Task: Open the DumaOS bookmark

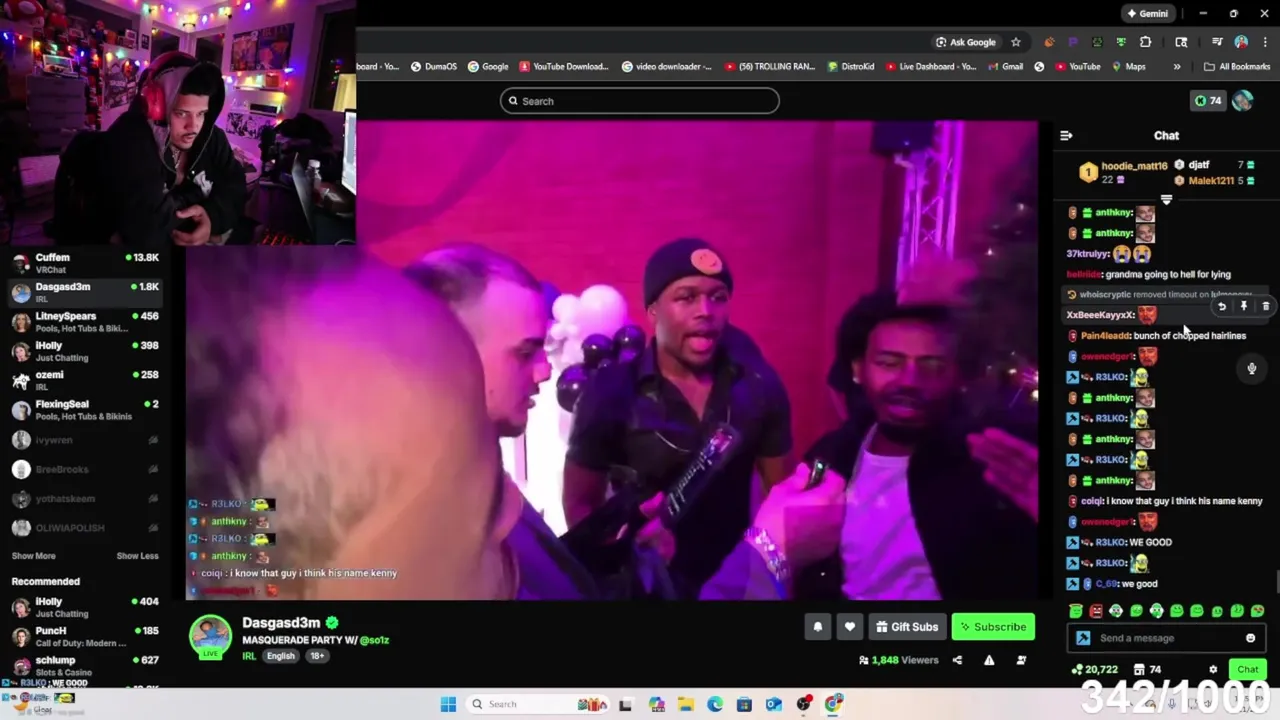Action: (x=433, y=67)
